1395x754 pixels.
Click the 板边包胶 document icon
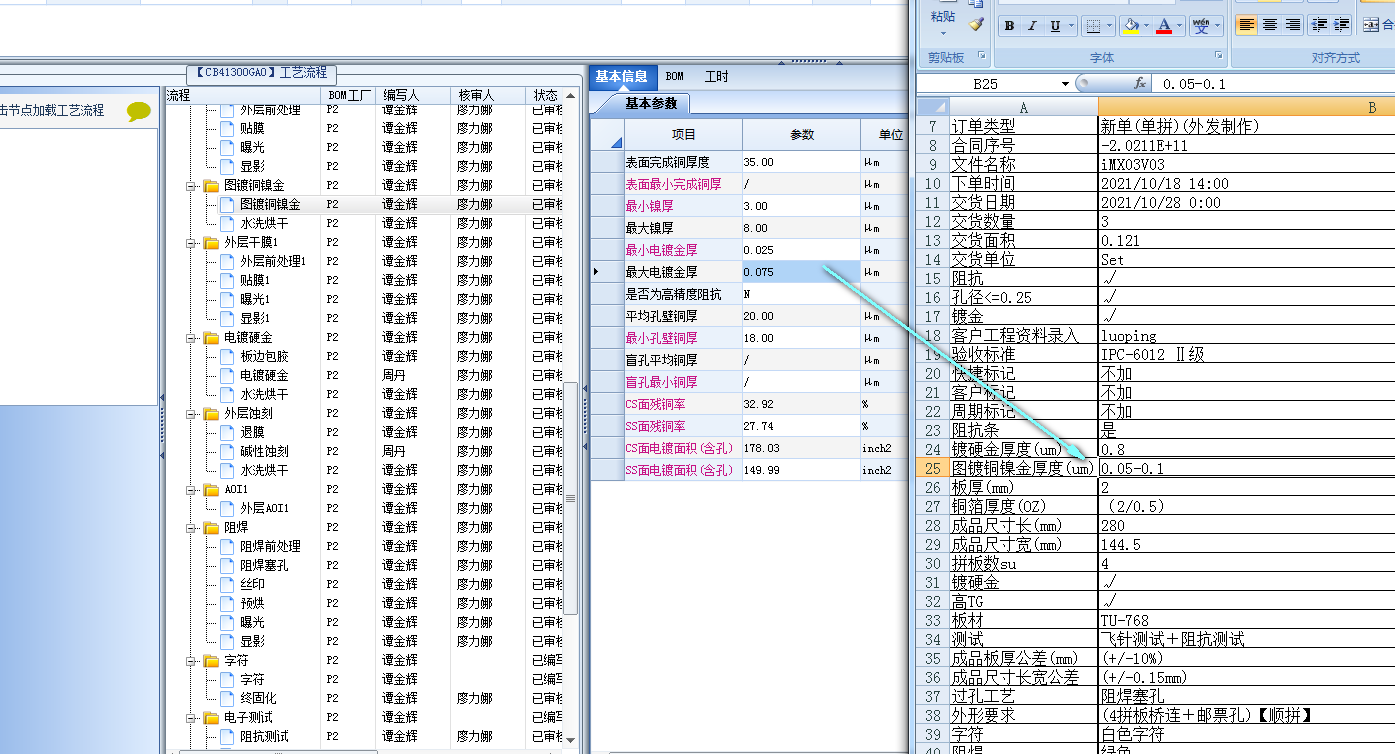(227, 356)
